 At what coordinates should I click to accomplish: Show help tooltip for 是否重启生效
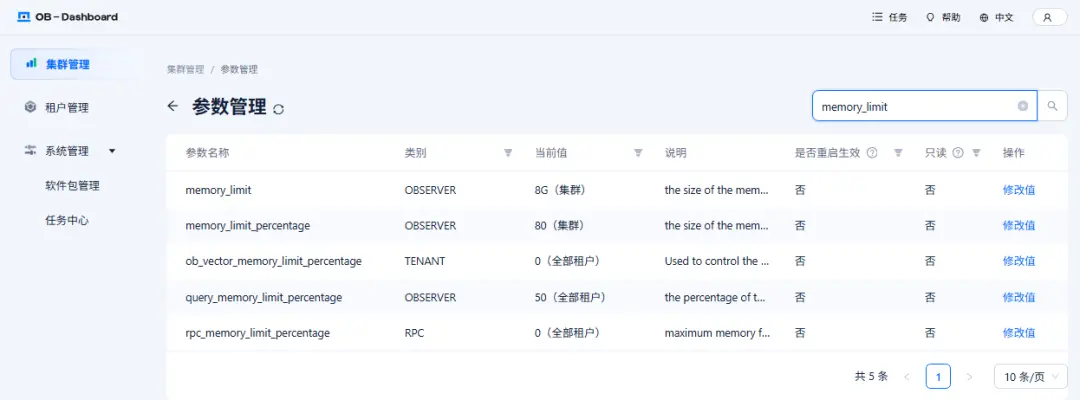pyautogui.click(x=872, y=153)
